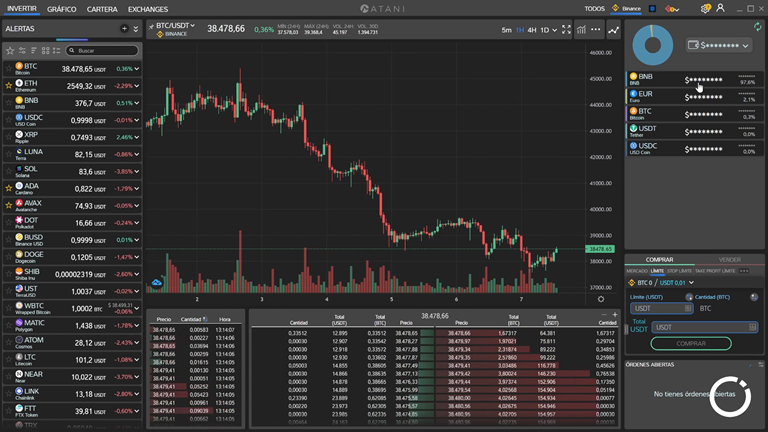Expand the SHIB watchlist row chevron
Screen dimensions: 768x432
tap(137, 274)
